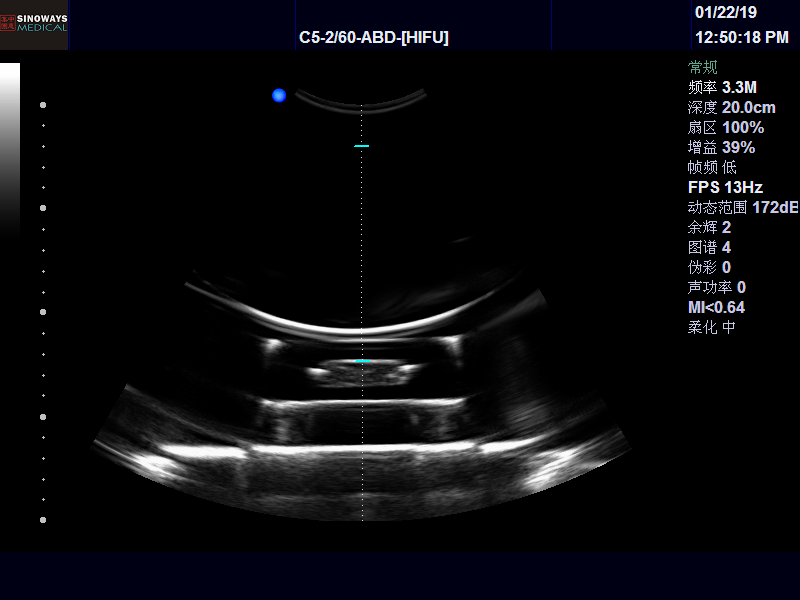
Task: Select the upper cyan focus marker
Action: pyautogui.click(x=361, y=146)
